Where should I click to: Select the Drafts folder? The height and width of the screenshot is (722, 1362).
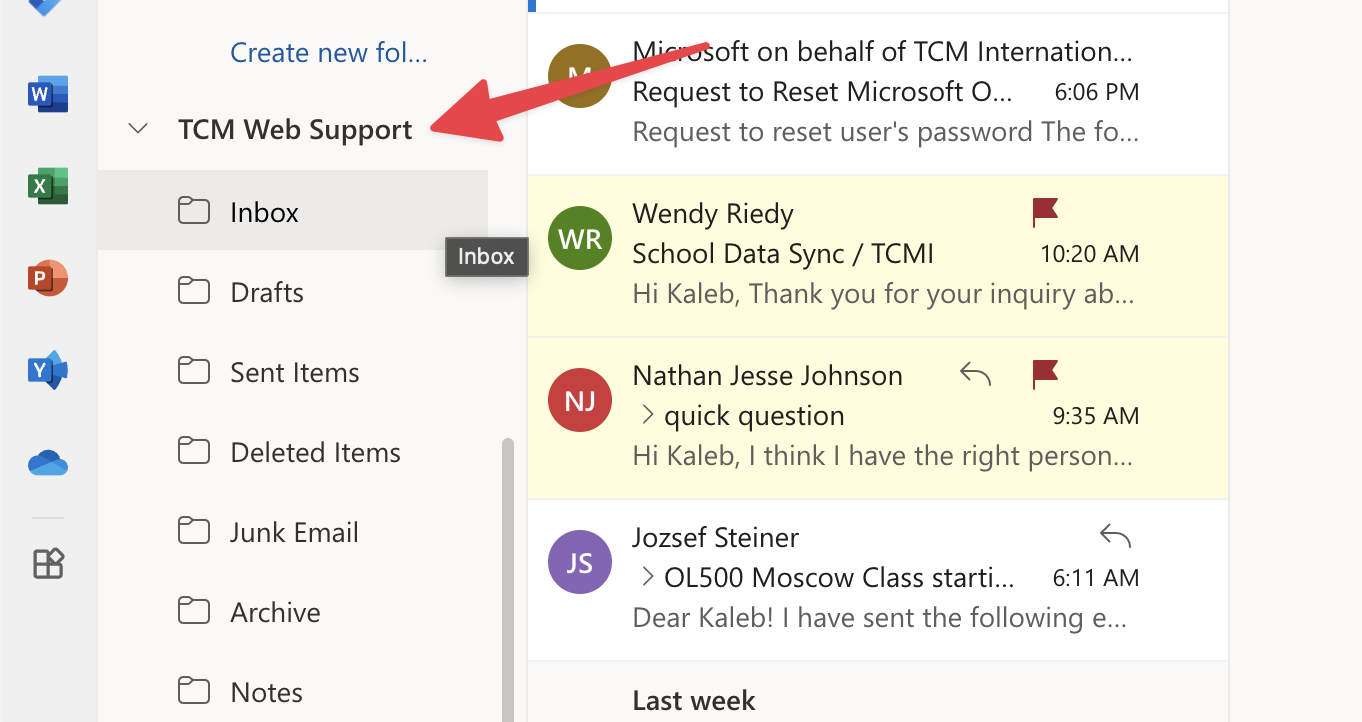pos(267,292)
